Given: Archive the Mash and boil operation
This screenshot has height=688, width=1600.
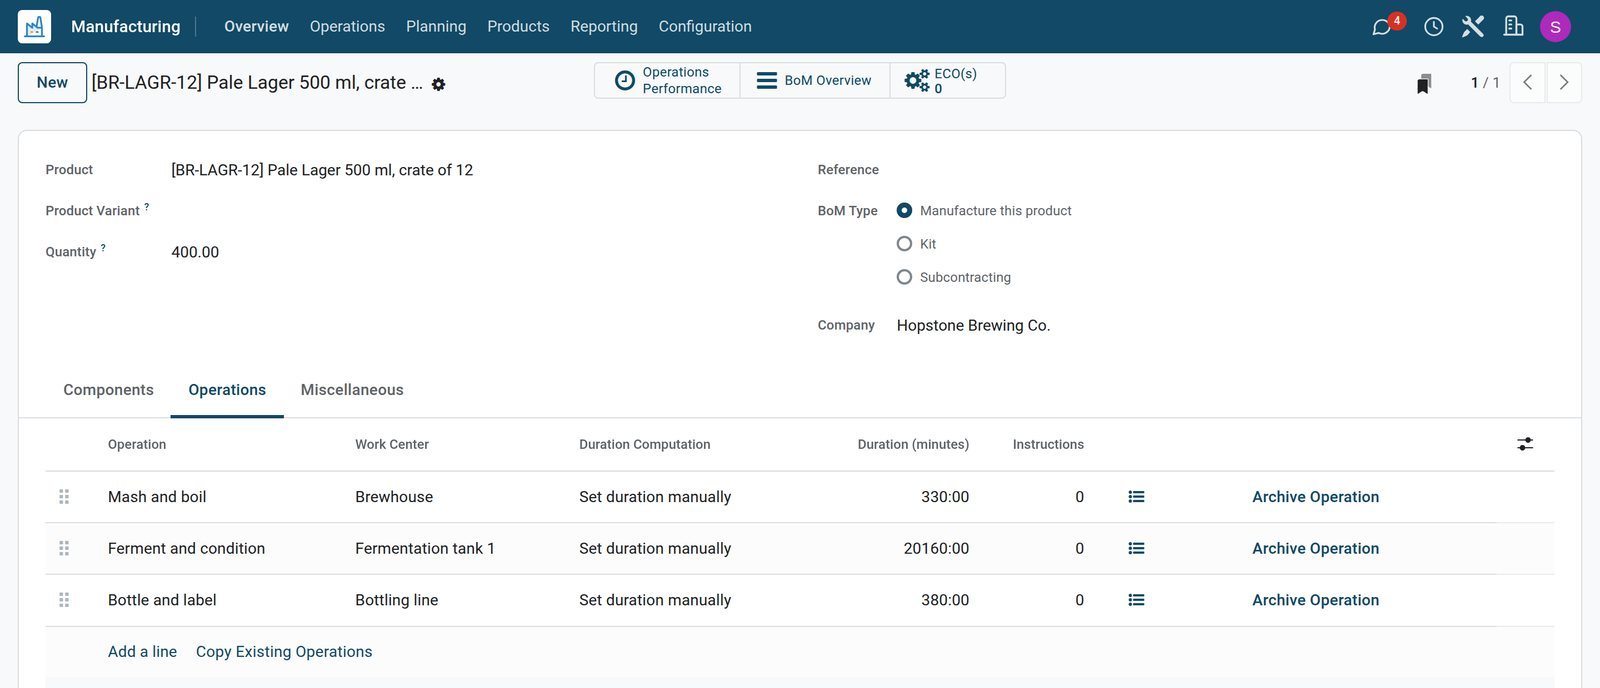Looking at the screenshot, I should coord(1315,497).
